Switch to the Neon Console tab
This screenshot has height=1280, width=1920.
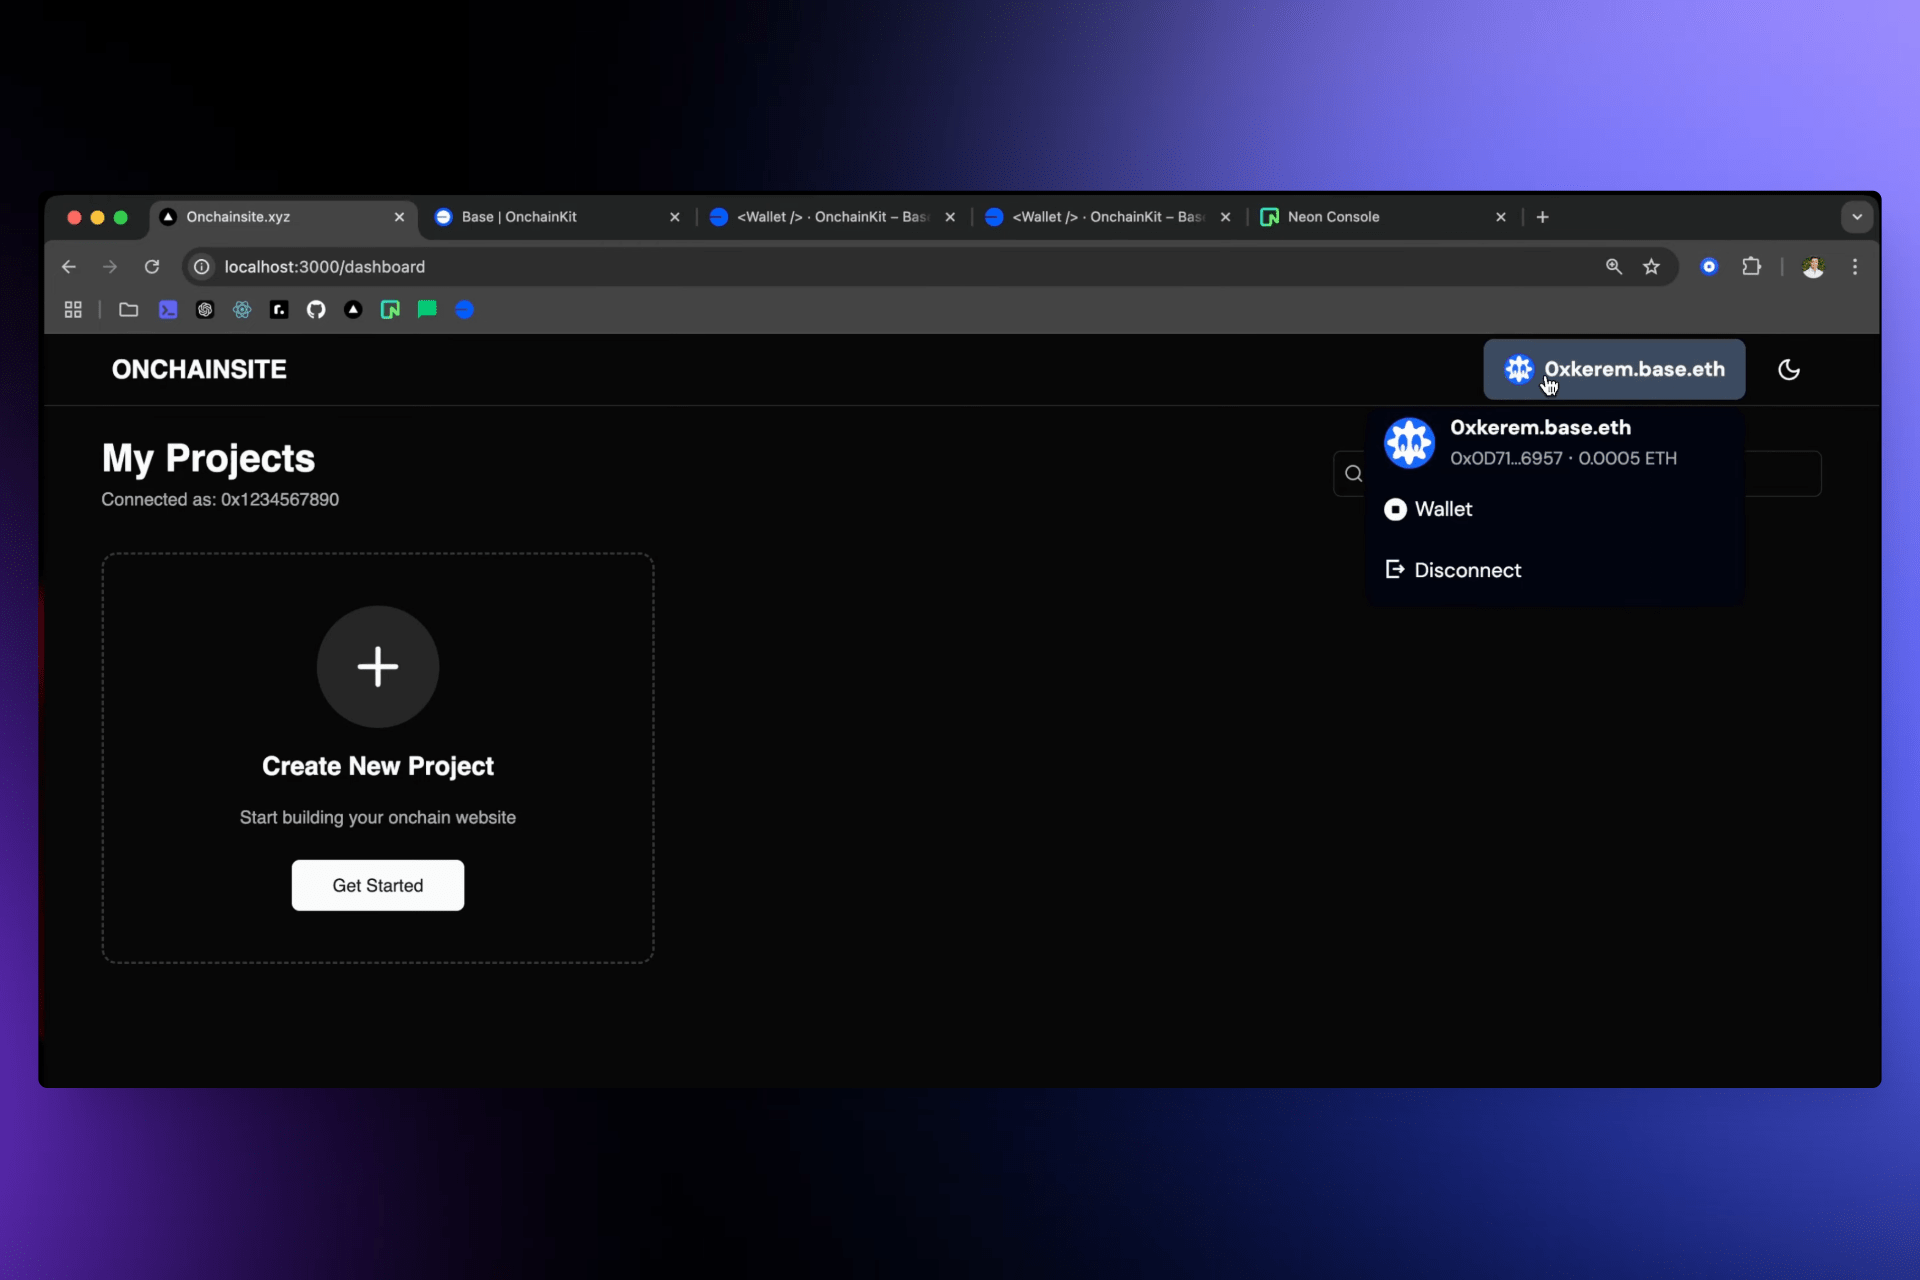click(1334, 216)
